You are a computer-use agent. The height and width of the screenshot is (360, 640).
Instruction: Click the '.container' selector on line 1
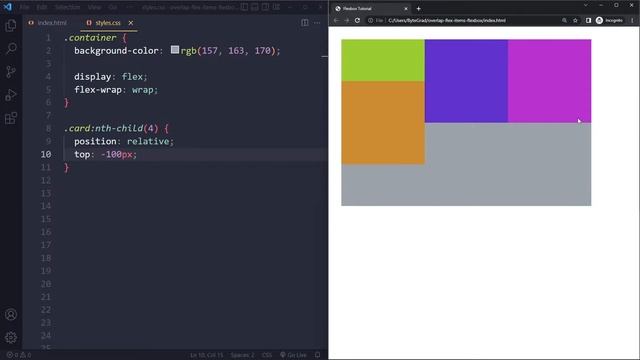click(90, 38)
